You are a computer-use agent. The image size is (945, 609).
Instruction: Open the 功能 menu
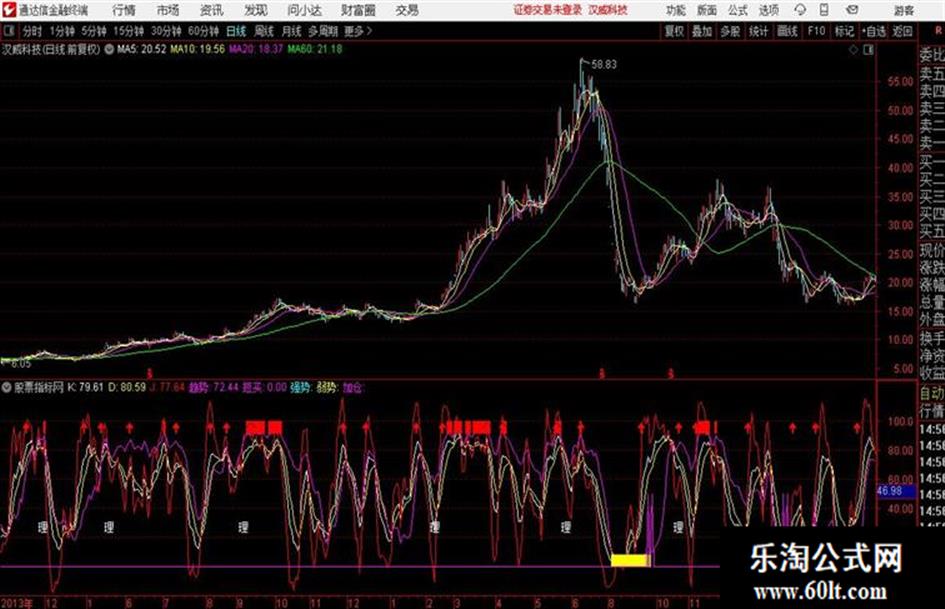[676, 10]
